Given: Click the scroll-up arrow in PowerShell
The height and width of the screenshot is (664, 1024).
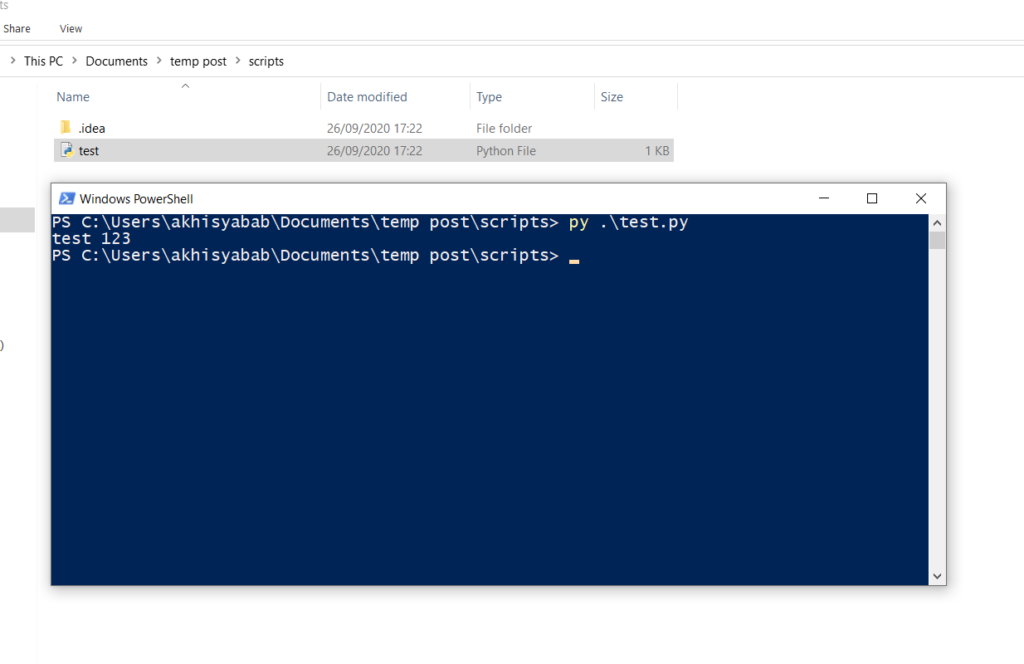Looking at the screenshot, I should point(937,222).
